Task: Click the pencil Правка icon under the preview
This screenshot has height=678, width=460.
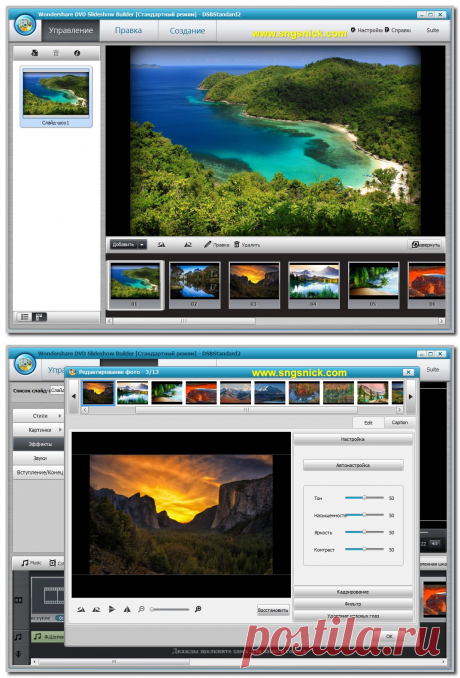Action: pos(208,245)
